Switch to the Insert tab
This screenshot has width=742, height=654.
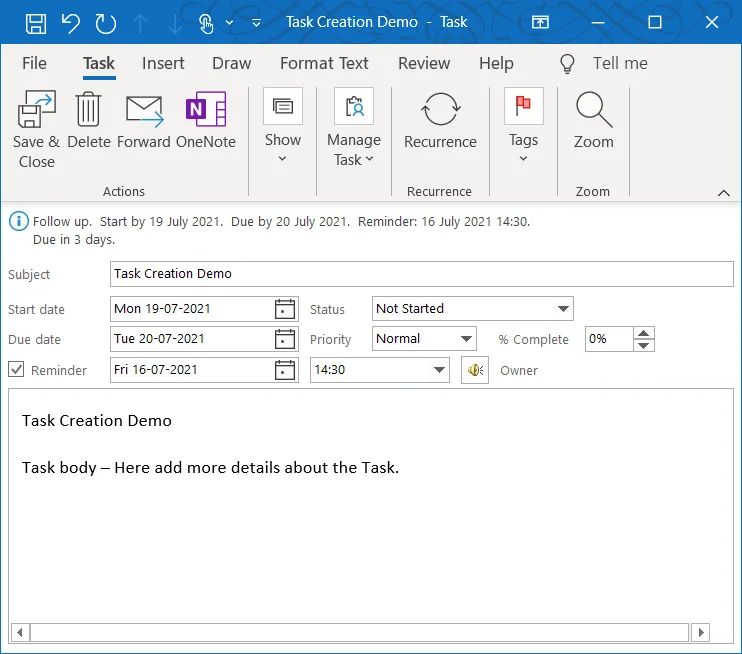pos(163,63)
